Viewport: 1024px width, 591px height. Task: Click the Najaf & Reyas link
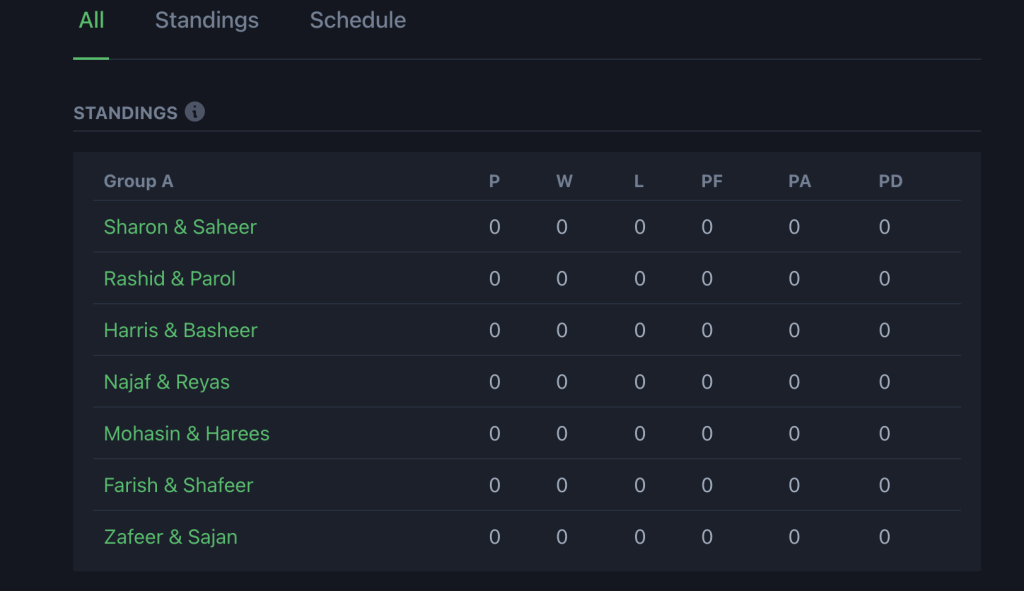tap(167, 382)
